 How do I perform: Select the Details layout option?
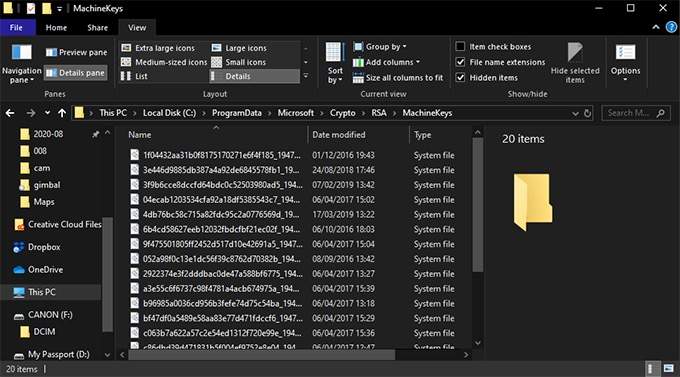point(255,76)
